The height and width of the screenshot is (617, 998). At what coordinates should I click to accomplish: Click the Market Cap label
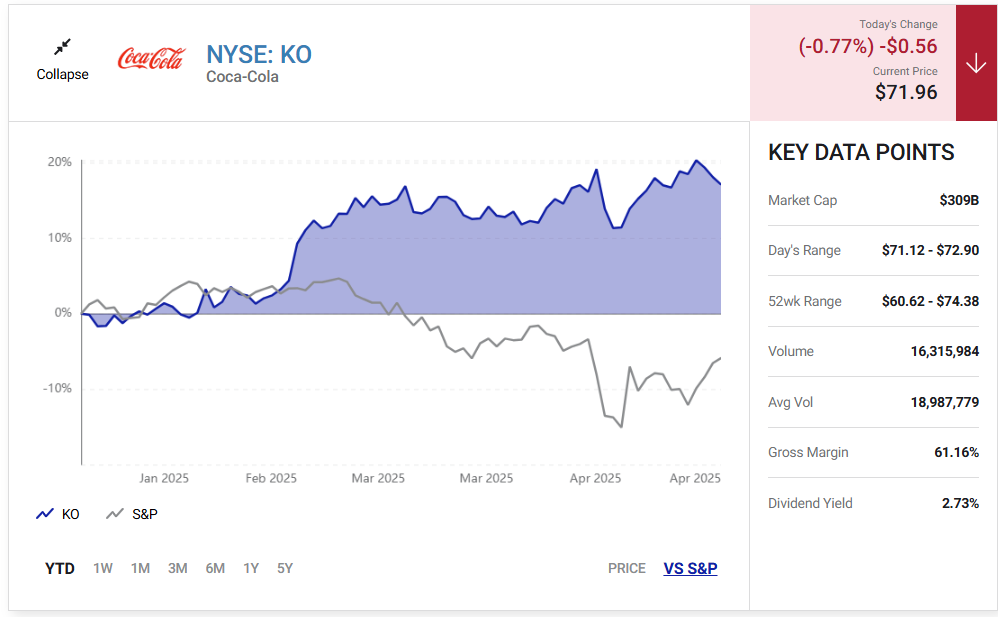(803, 201)
